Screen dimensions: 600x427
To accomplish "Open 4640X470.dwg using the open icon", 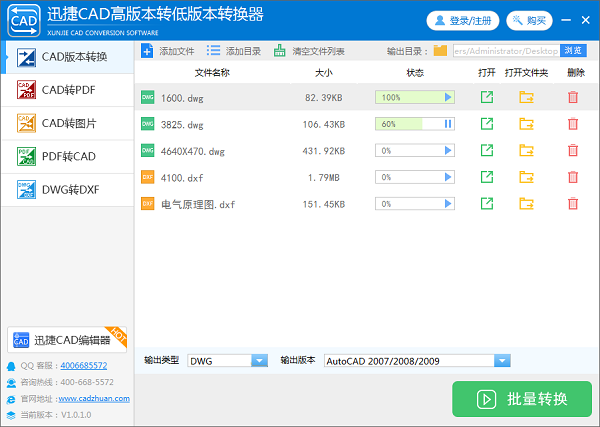I will click(x=487, y=150).
